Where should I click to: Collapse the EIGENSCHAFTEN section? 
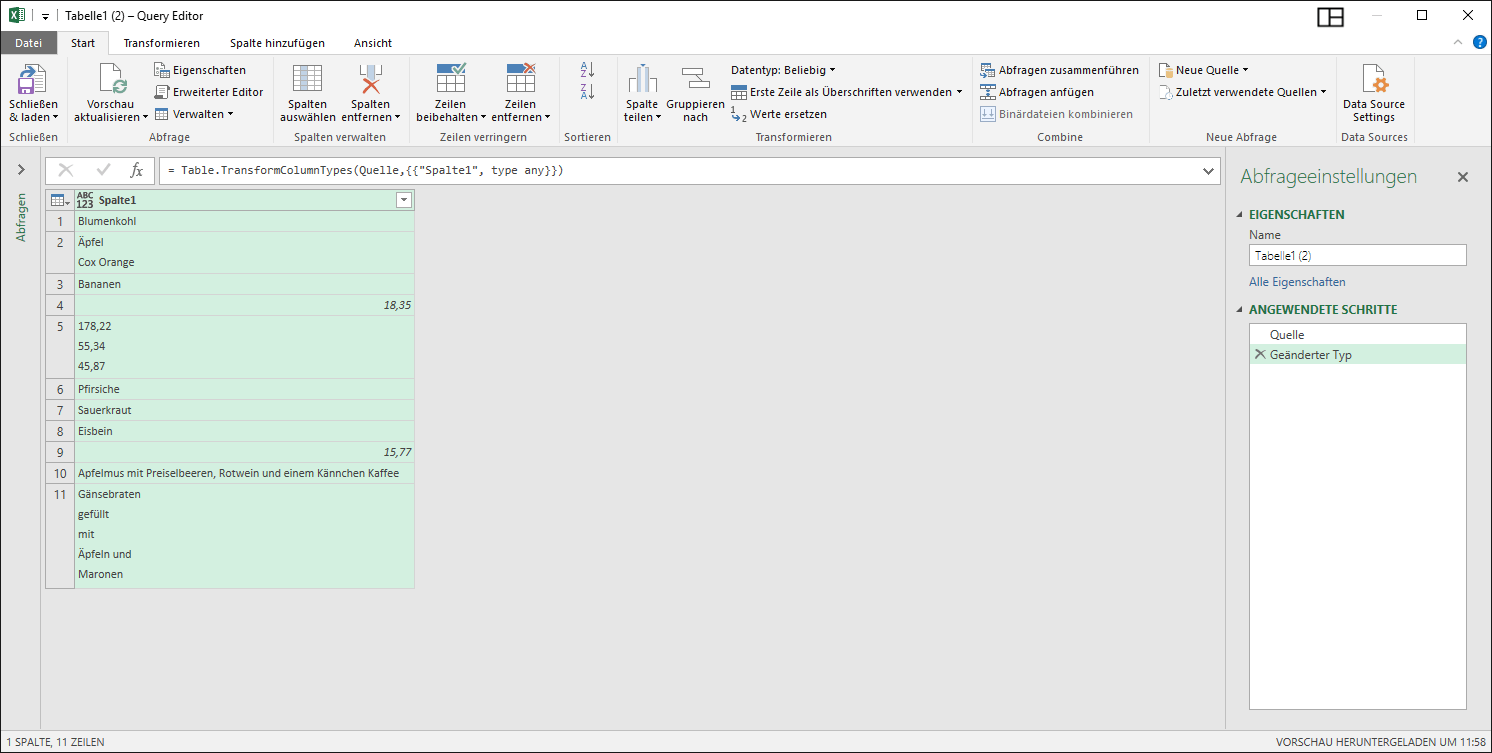click(1241, 215)
